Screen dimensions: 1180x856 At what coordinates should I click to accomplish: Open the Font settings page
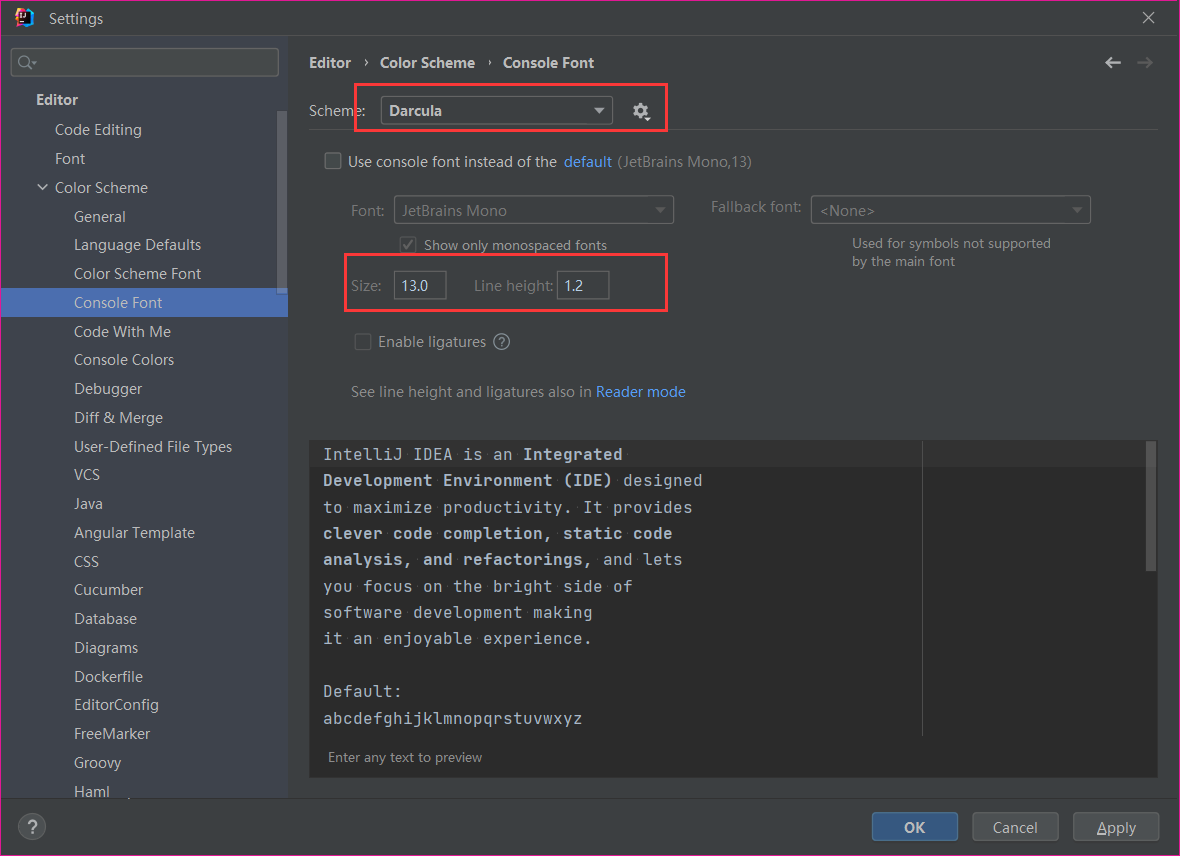coord(70,158)
